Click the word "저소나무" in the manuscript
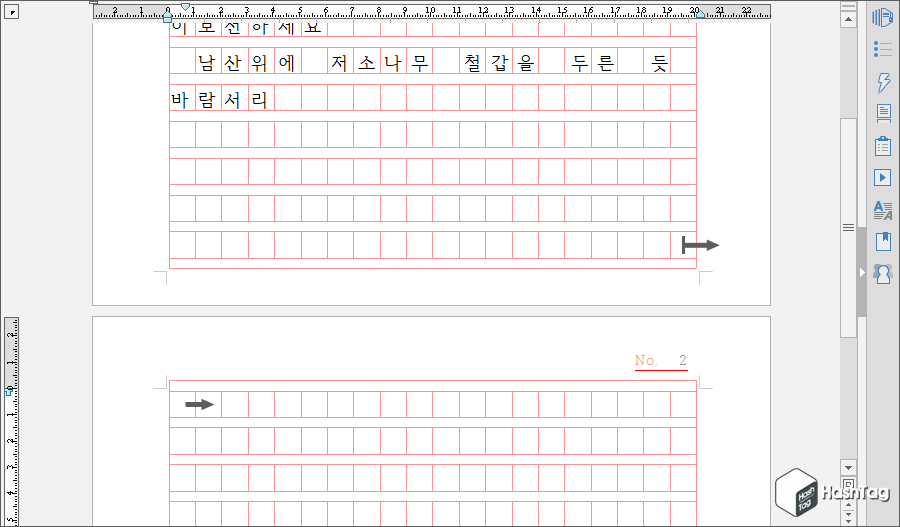 click(x=379, y=62)
